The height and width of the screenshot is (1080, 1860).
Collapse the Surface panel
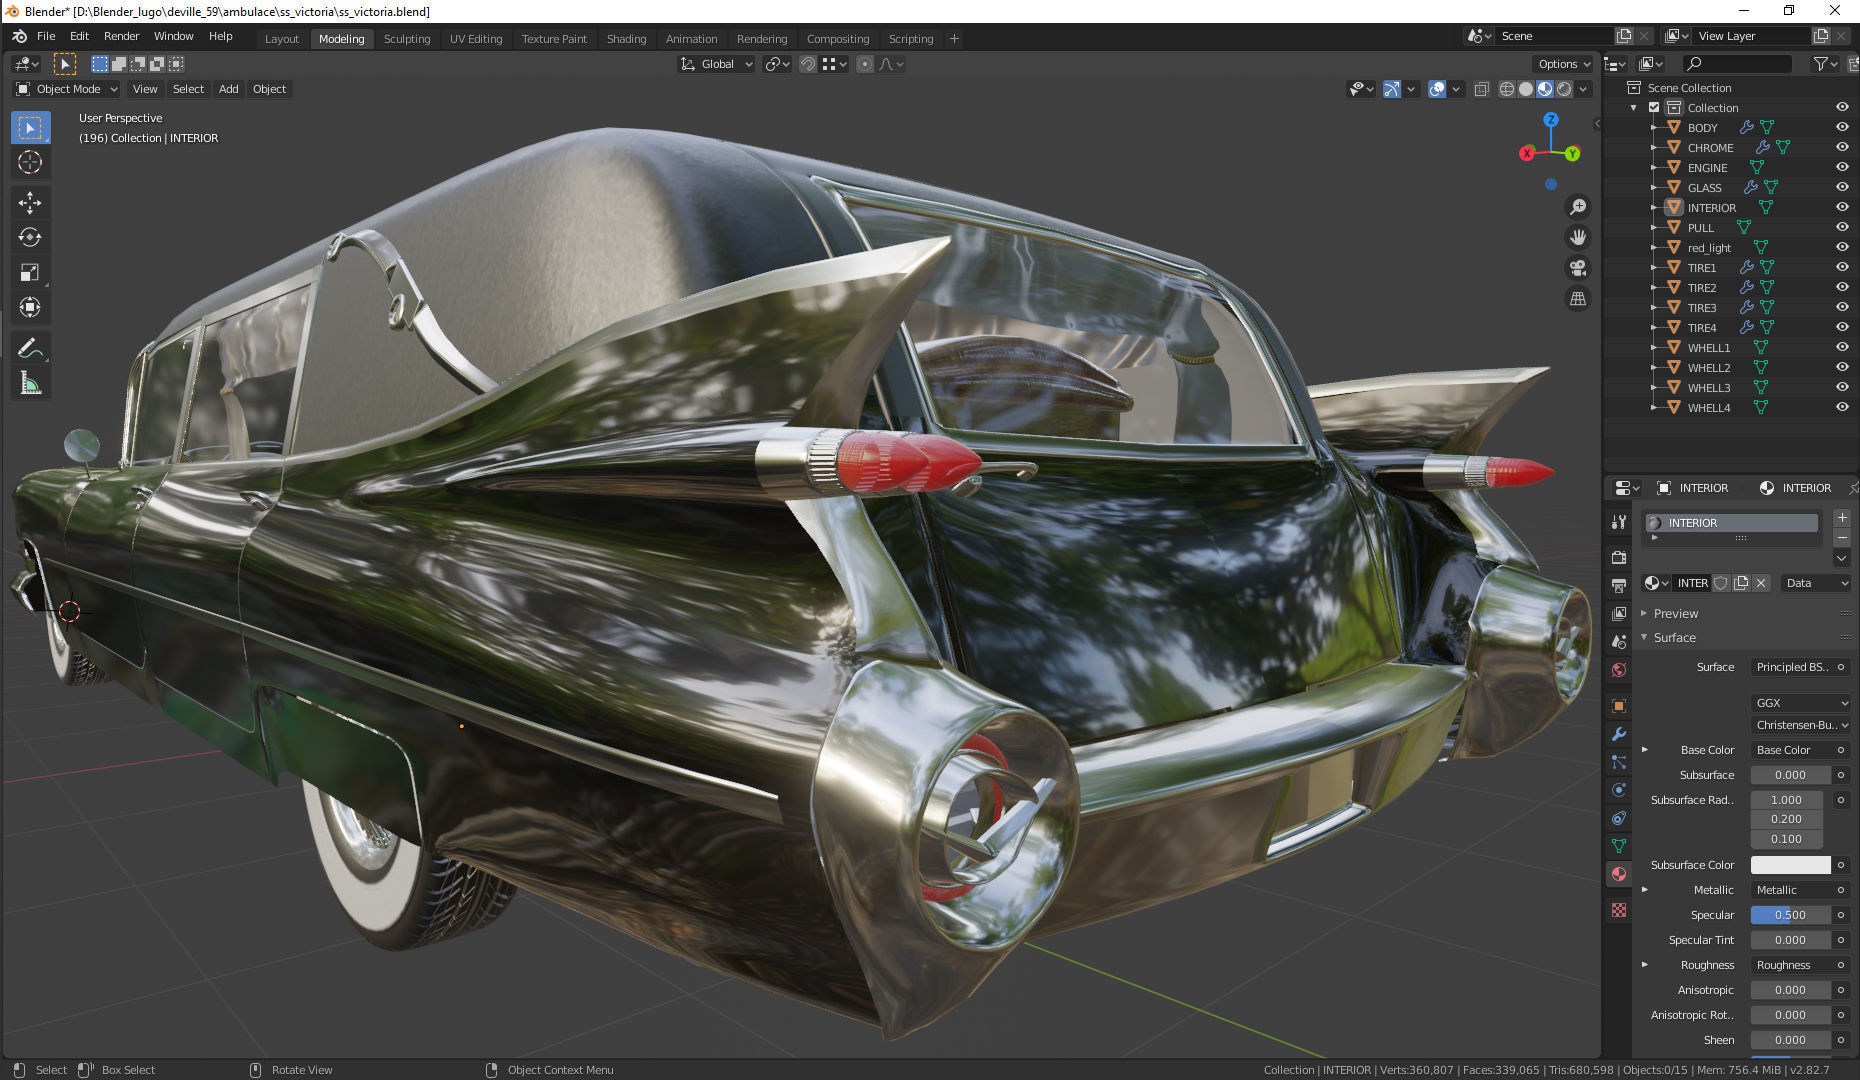click(x=1675, y=638)
